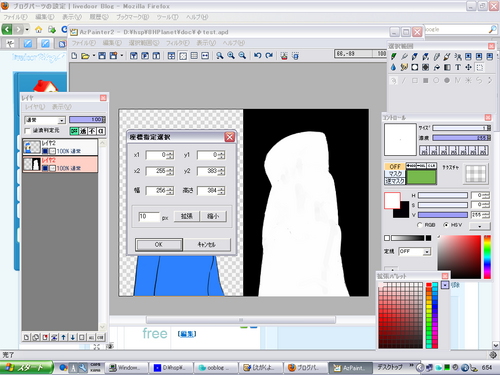Select the HSV radio button

click(x=446, y=225)
